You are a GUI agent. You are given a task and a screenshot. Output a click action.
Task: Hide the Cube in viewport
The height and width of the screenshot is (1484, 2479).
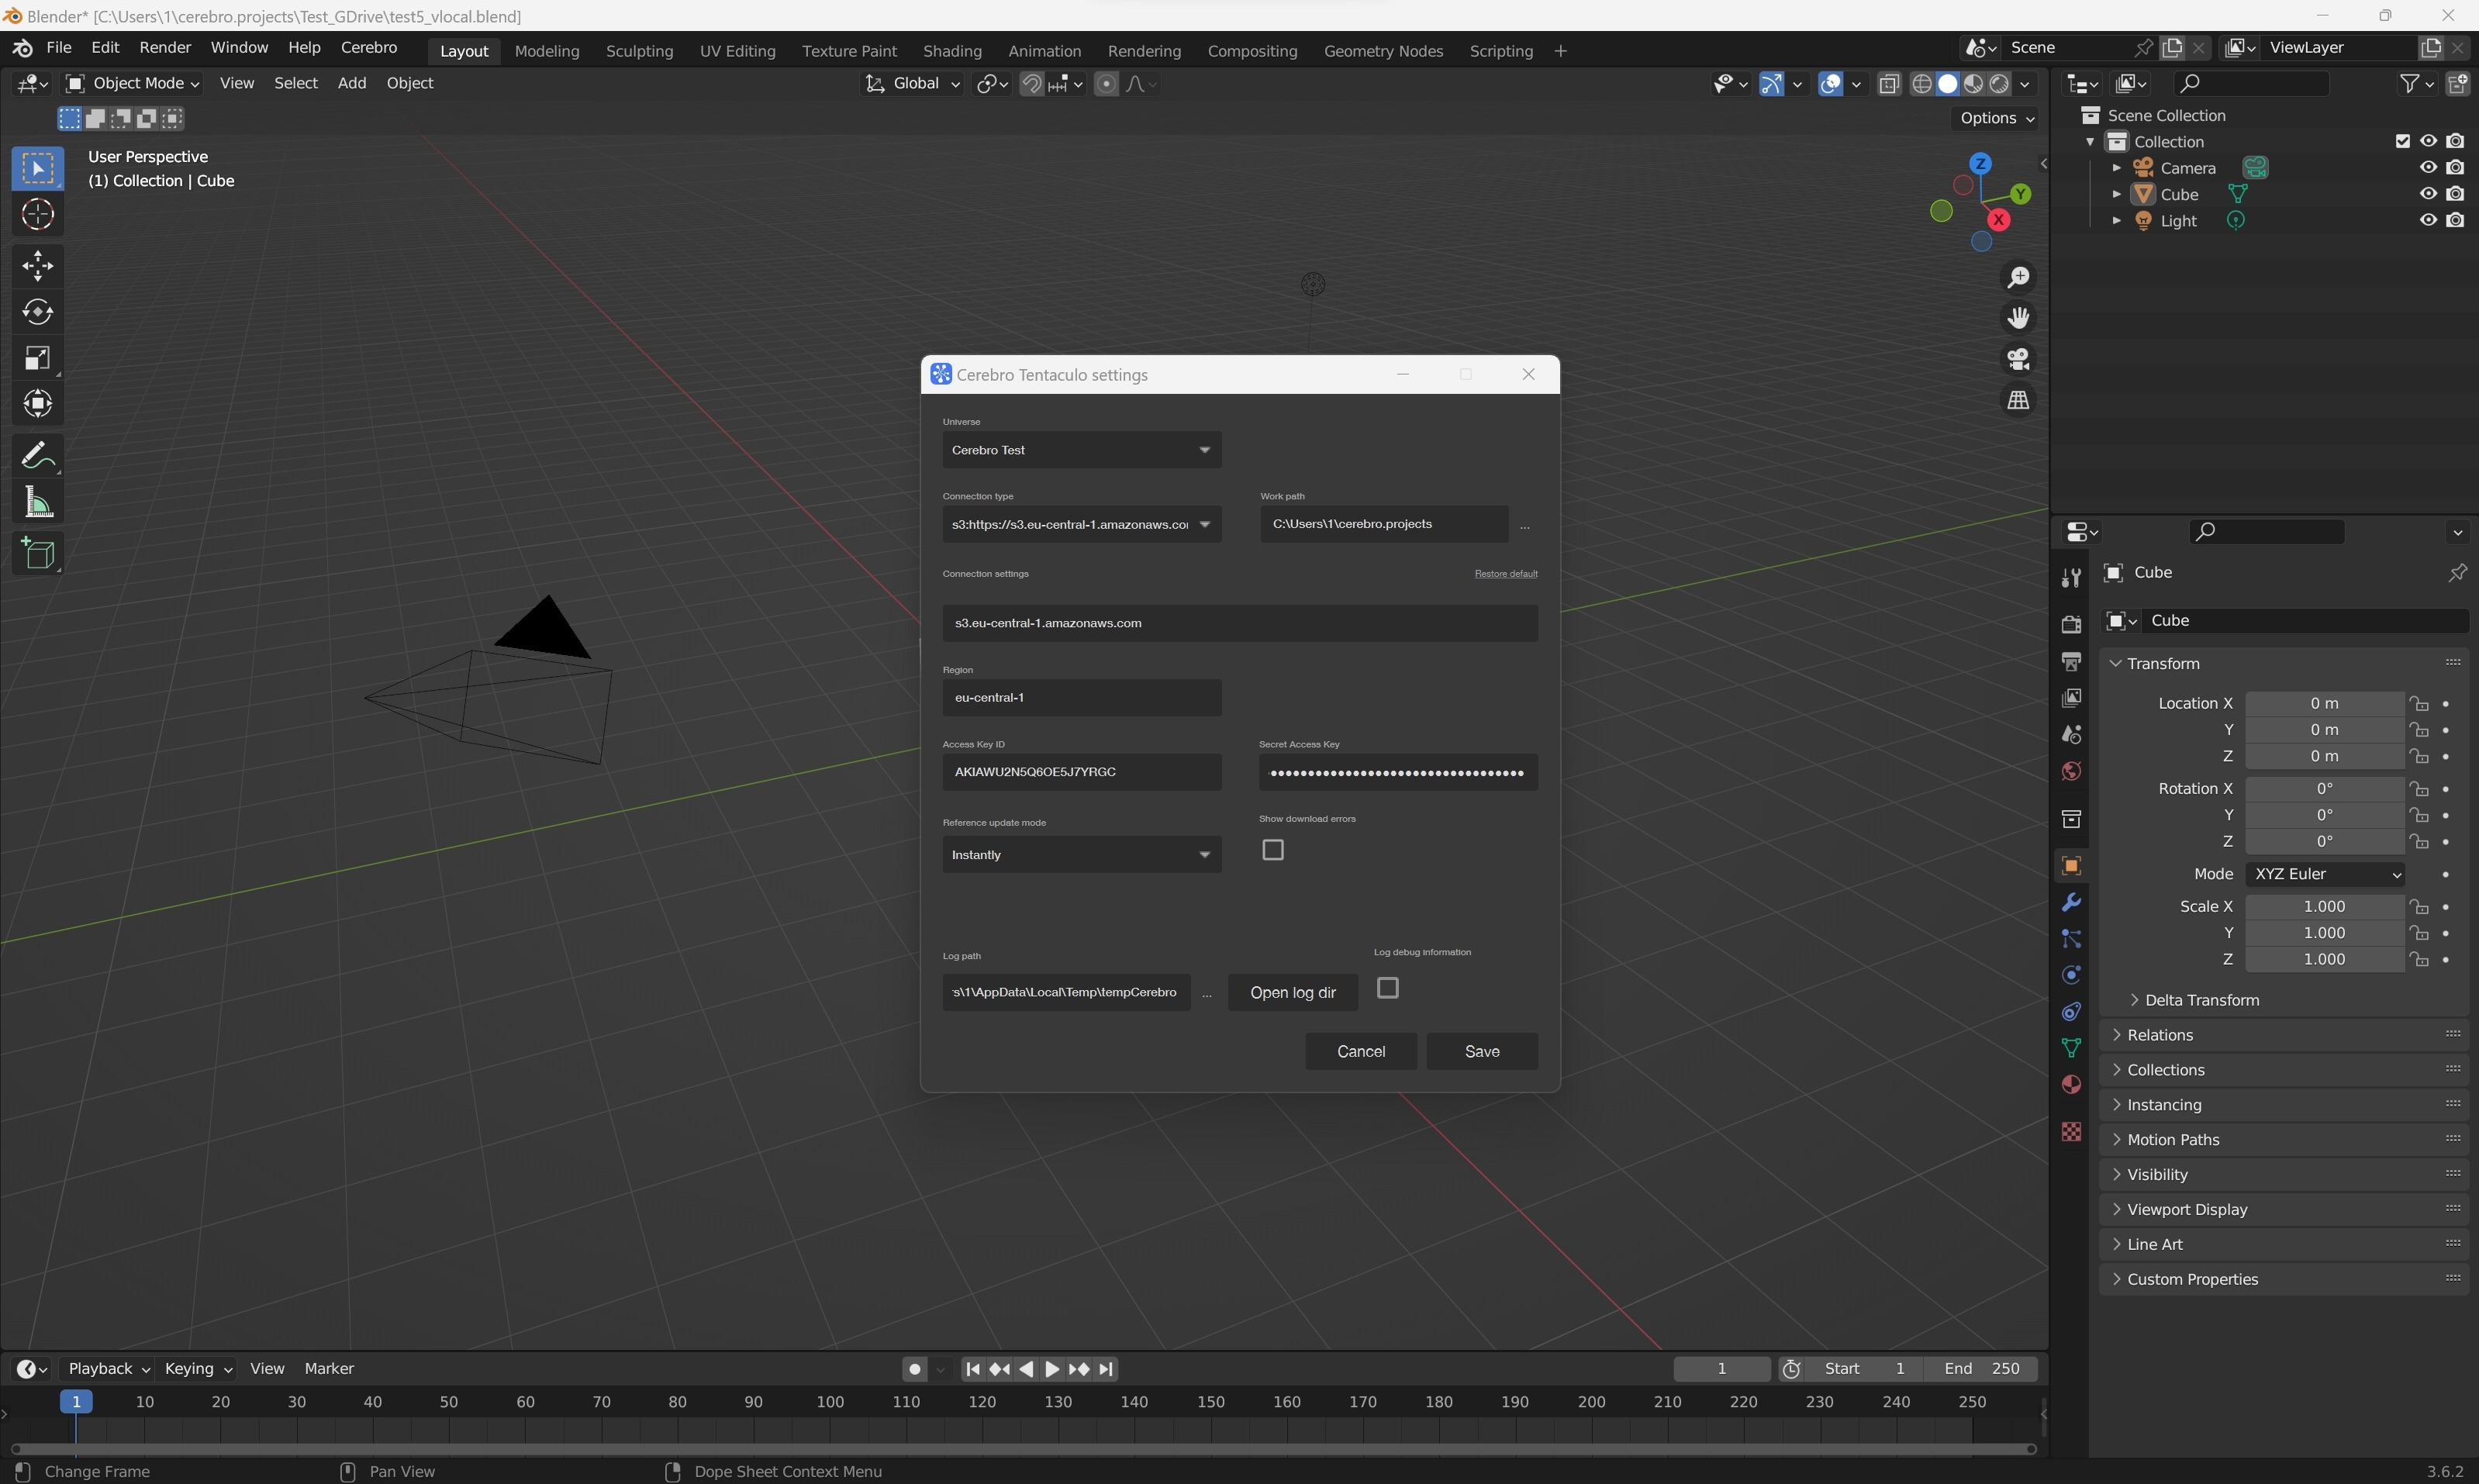[2427, 194]
